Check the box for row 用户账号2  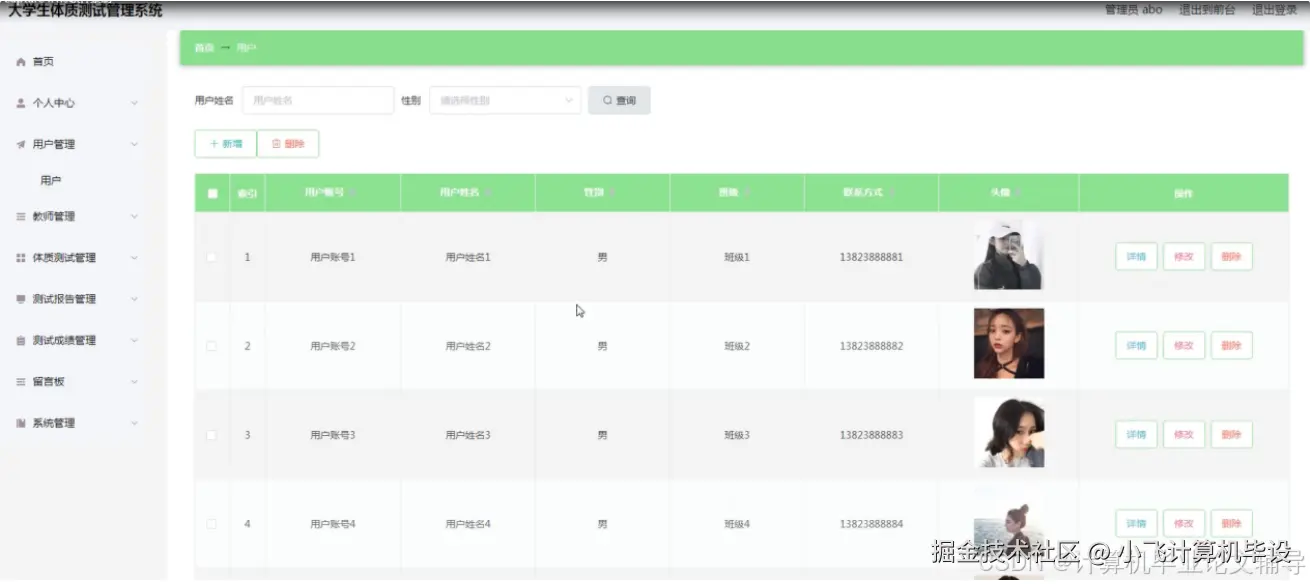[x=211, y=346]
